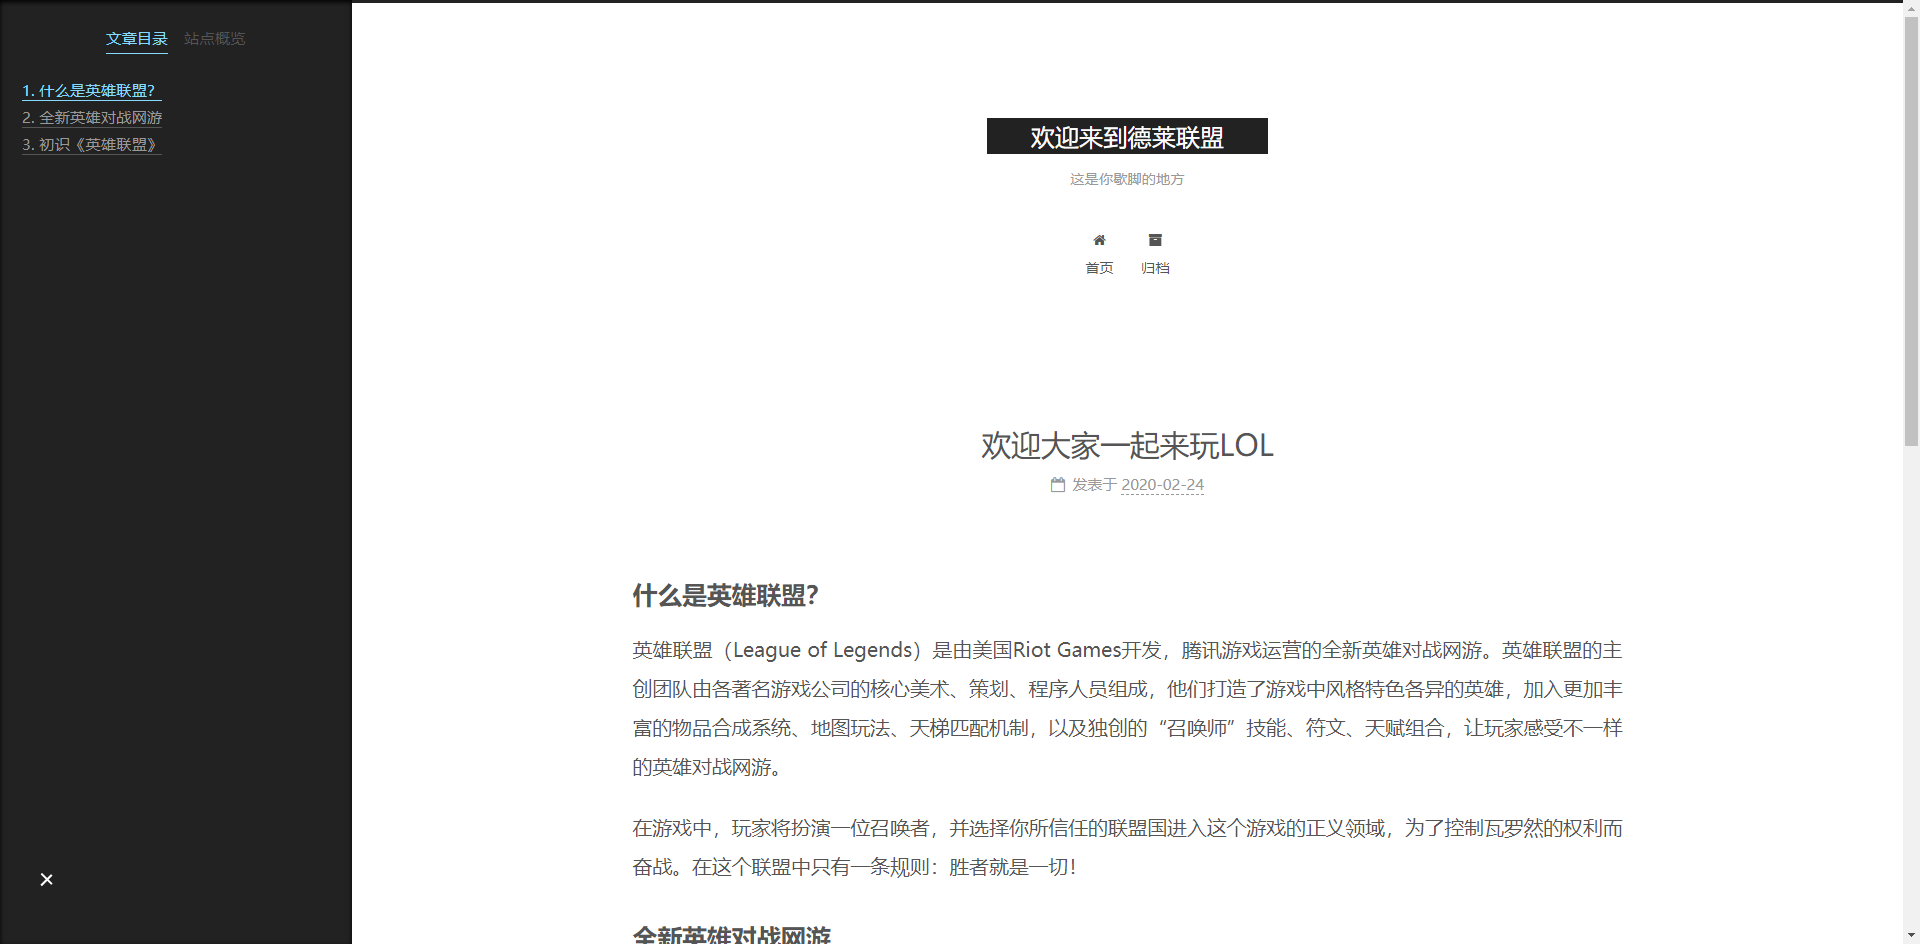
Task: Click the vertical scrollbar thumb
Action: point(1911,230)
